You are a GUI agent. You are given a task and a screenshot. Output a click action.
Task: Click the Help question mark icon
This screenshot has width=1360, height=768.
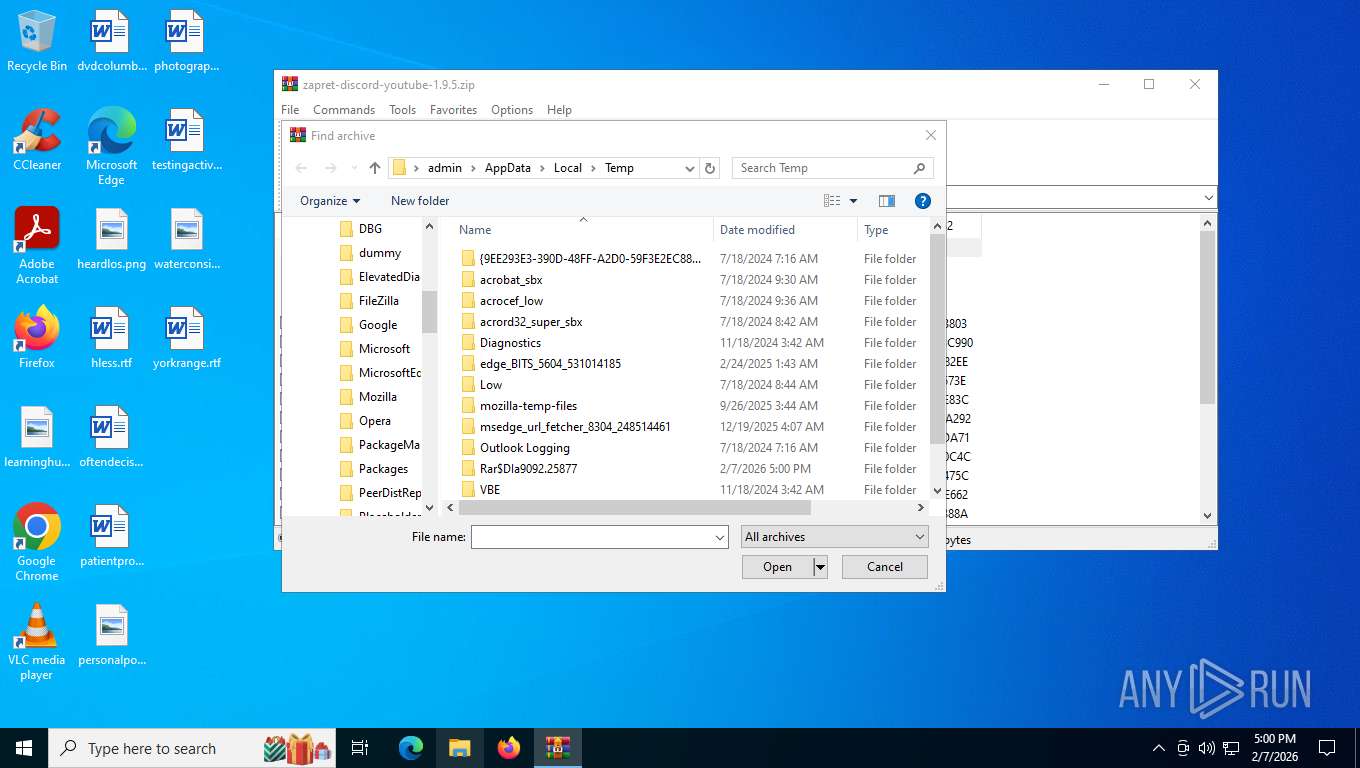click(923, 201)
